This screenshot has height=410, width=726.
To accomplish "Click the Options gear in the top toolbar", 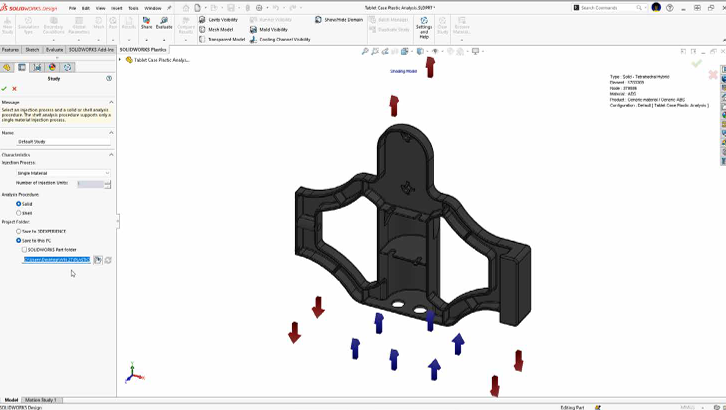I will [x=259, y=8].
